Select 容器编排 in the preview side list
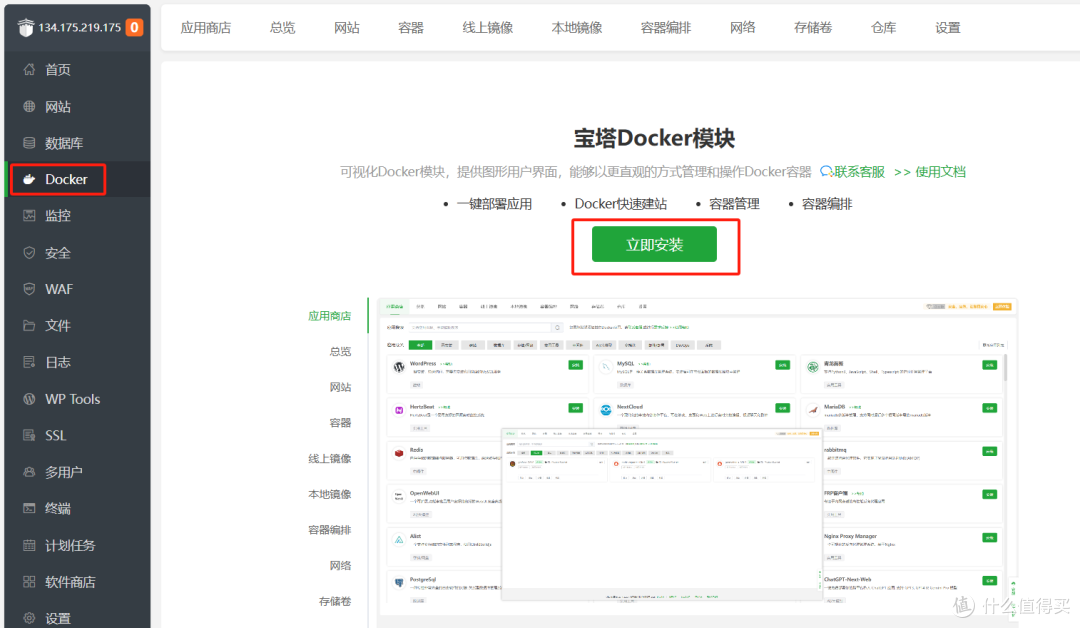Image resolution: width=1080 pixels, height=628 pixels. tap(329, 530)
